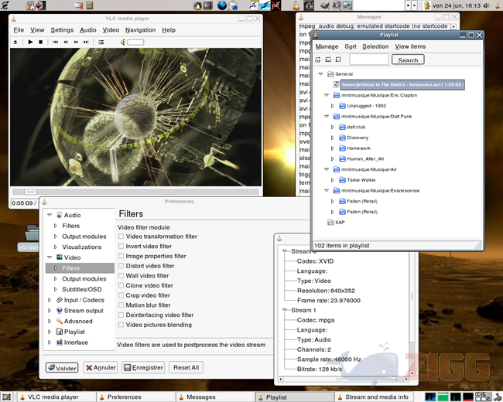The width and height of the screenshot is (503, 402).
Task: Click the Play button in VLC player
Action: point(30,42)
